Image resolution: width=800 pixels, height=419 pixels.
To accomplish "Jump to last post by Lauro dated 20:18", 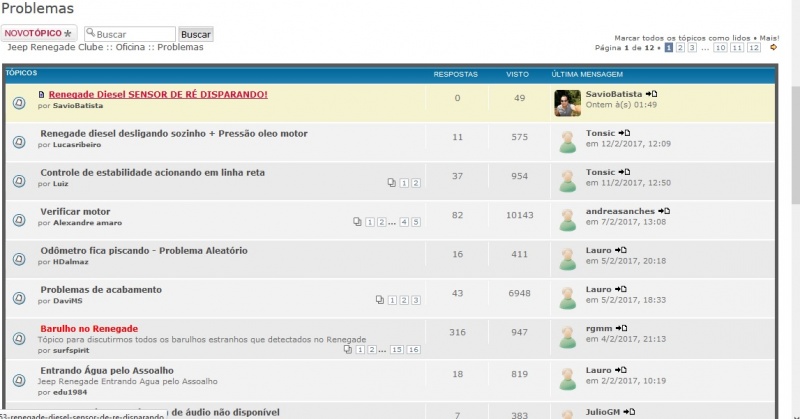I will pos(621,250).
